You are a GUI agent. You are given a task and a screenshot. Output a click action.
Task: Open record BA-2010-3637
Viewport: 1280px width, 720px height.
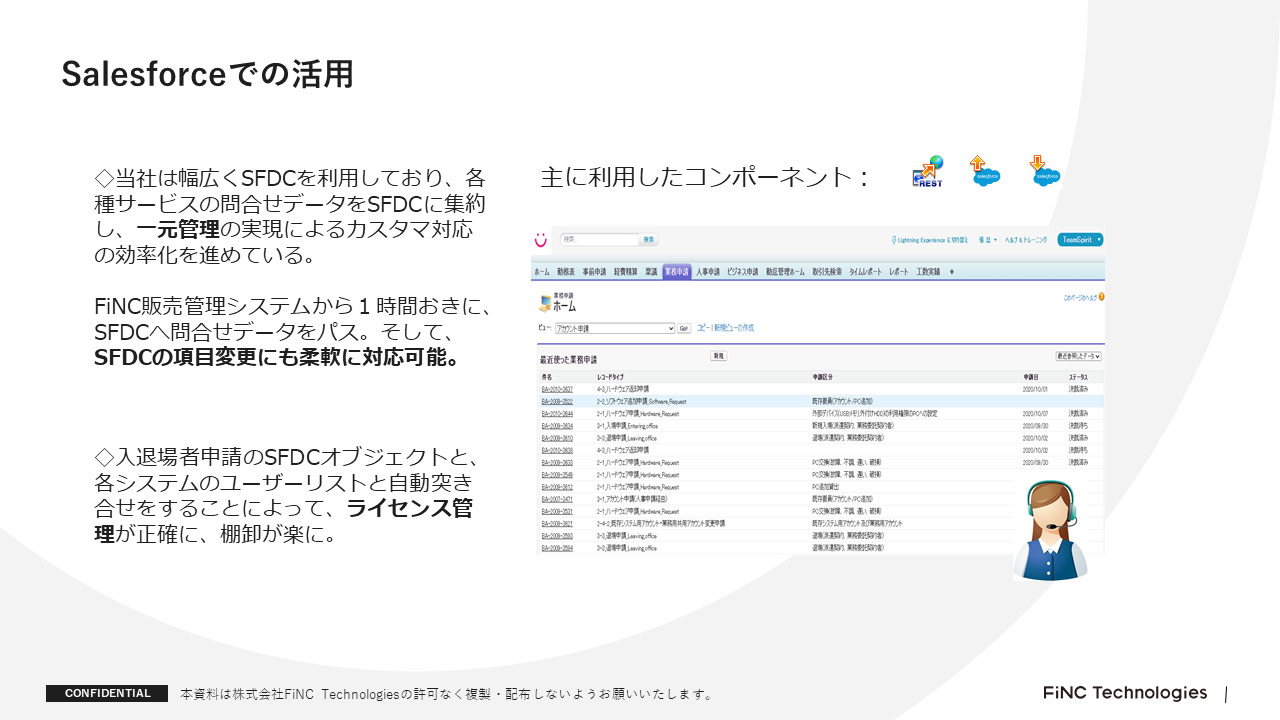(557, 389)
